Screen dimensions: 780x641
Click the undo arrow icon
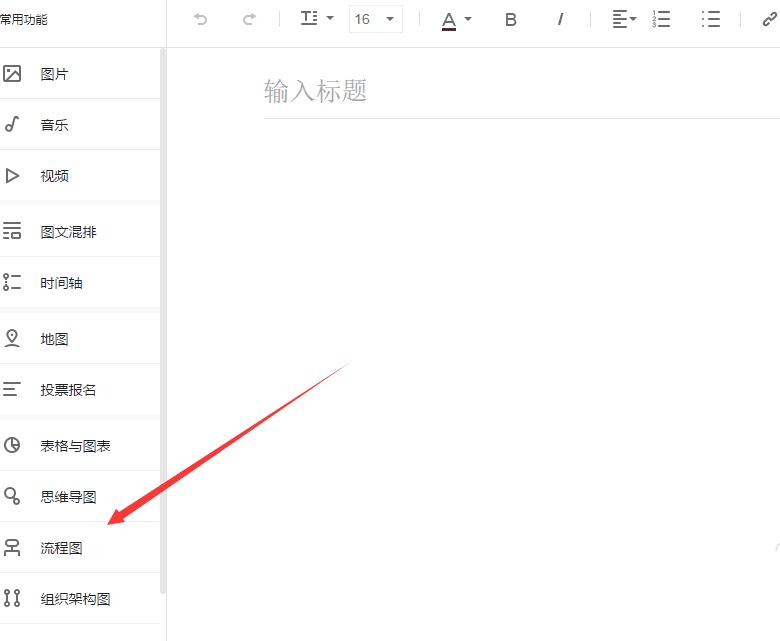[x=200, y=19]
